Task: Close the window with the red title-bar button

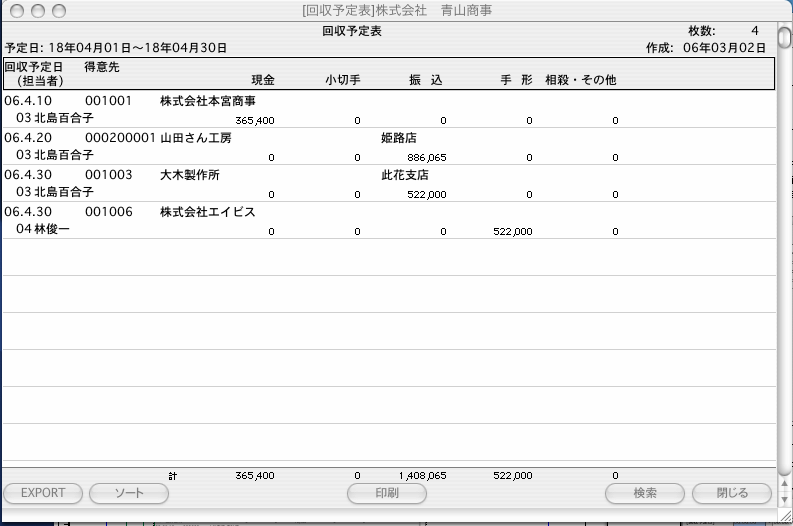Action: (17, 11)
